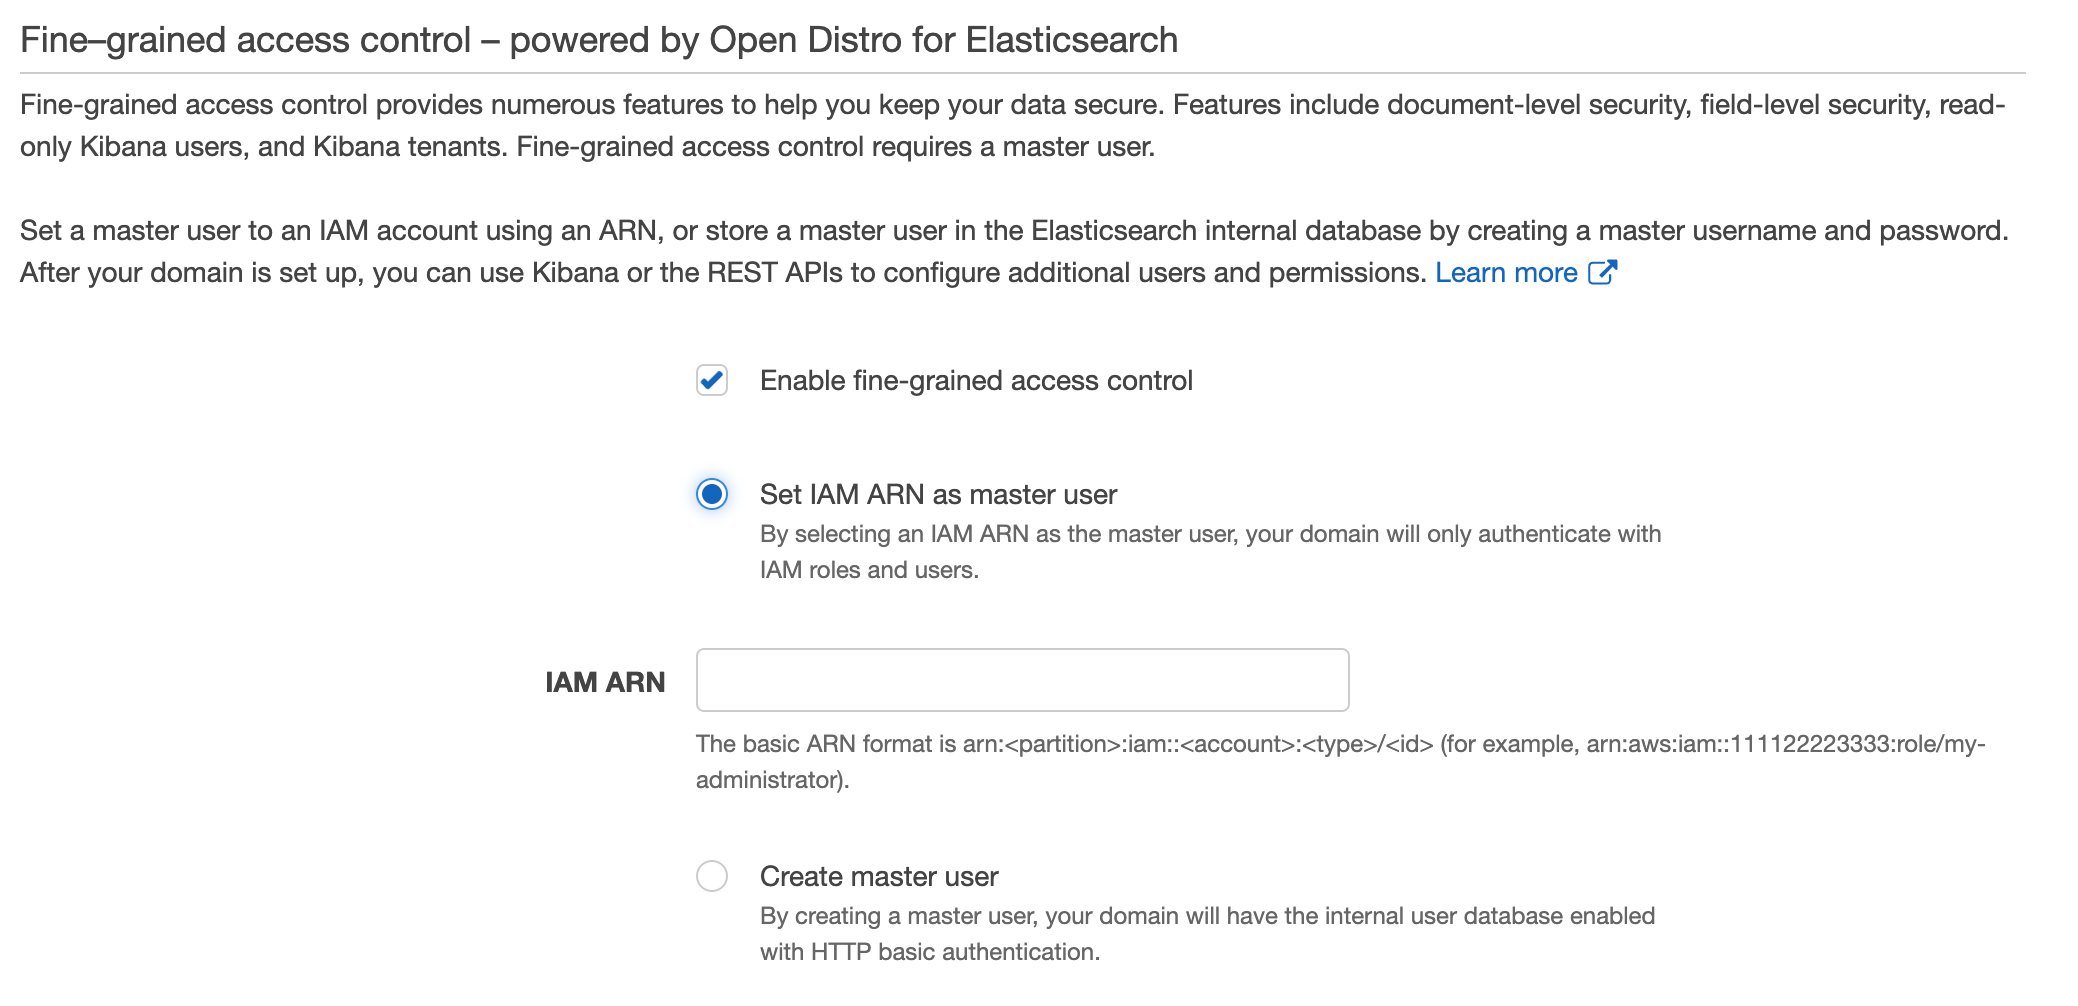Viewport: 2078px width, 1006px height.
Task: Click the paragraph starting 'Set a master user'
Action: (x=1014, y=231)
